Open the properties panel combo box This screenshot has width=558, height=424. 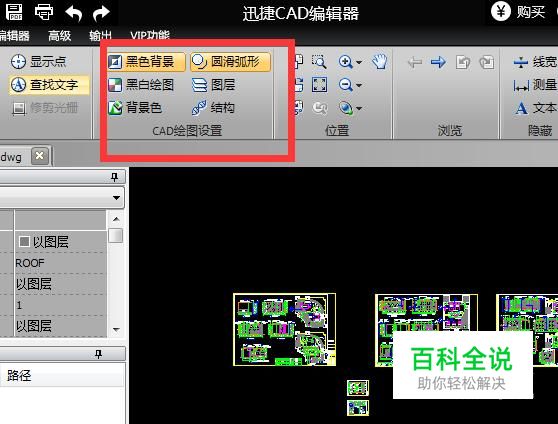[x=62, y=198]
